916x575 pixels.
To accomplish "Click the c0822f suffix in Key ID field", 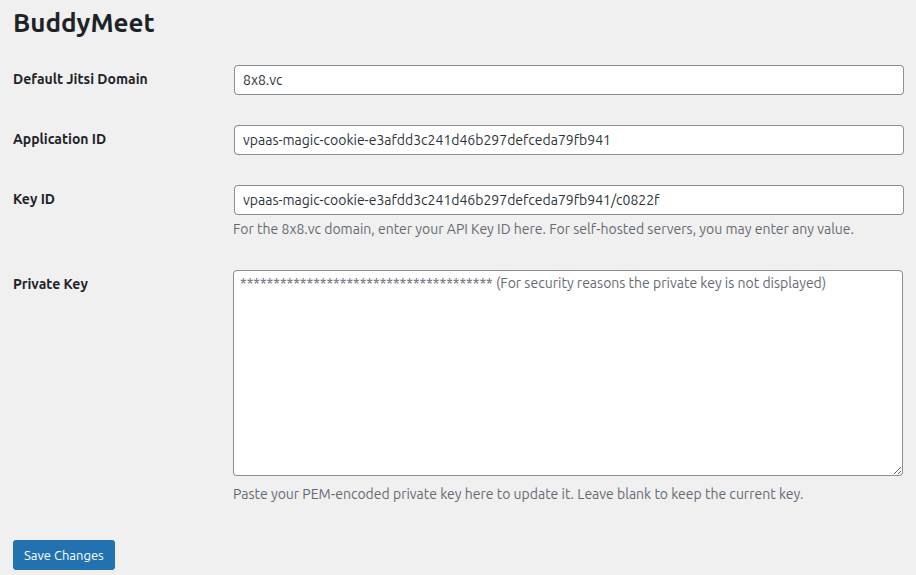I will pos(637,200).
